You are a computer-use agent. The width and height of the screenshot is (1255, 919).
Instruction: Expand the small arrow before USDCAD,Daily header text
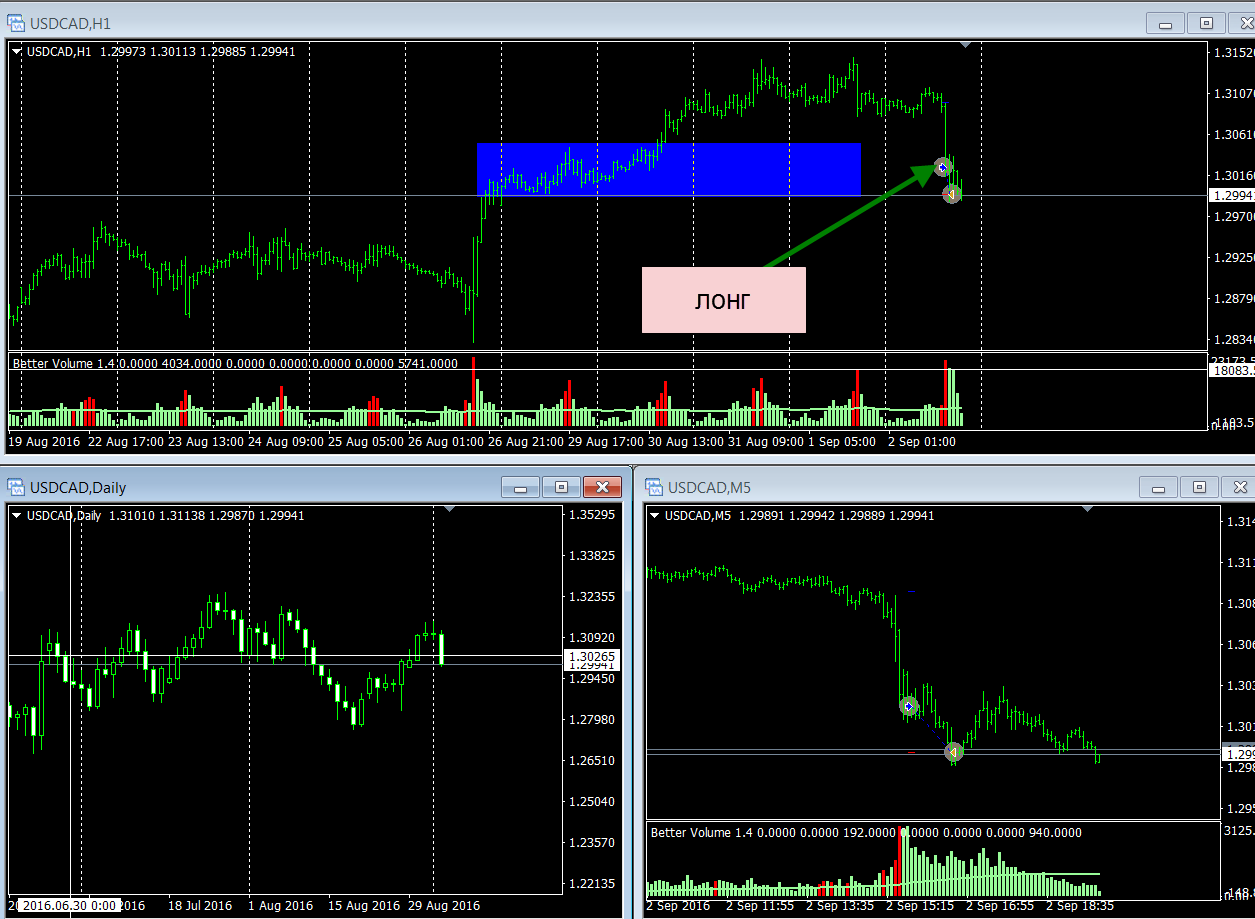click(18, 516)
